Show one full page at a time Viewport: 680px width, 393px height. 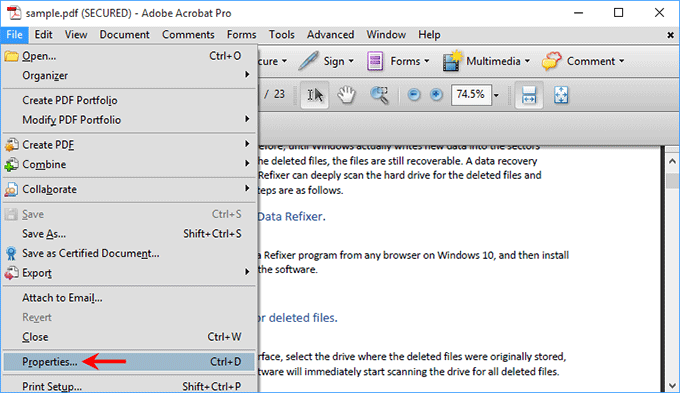point(561,95)
